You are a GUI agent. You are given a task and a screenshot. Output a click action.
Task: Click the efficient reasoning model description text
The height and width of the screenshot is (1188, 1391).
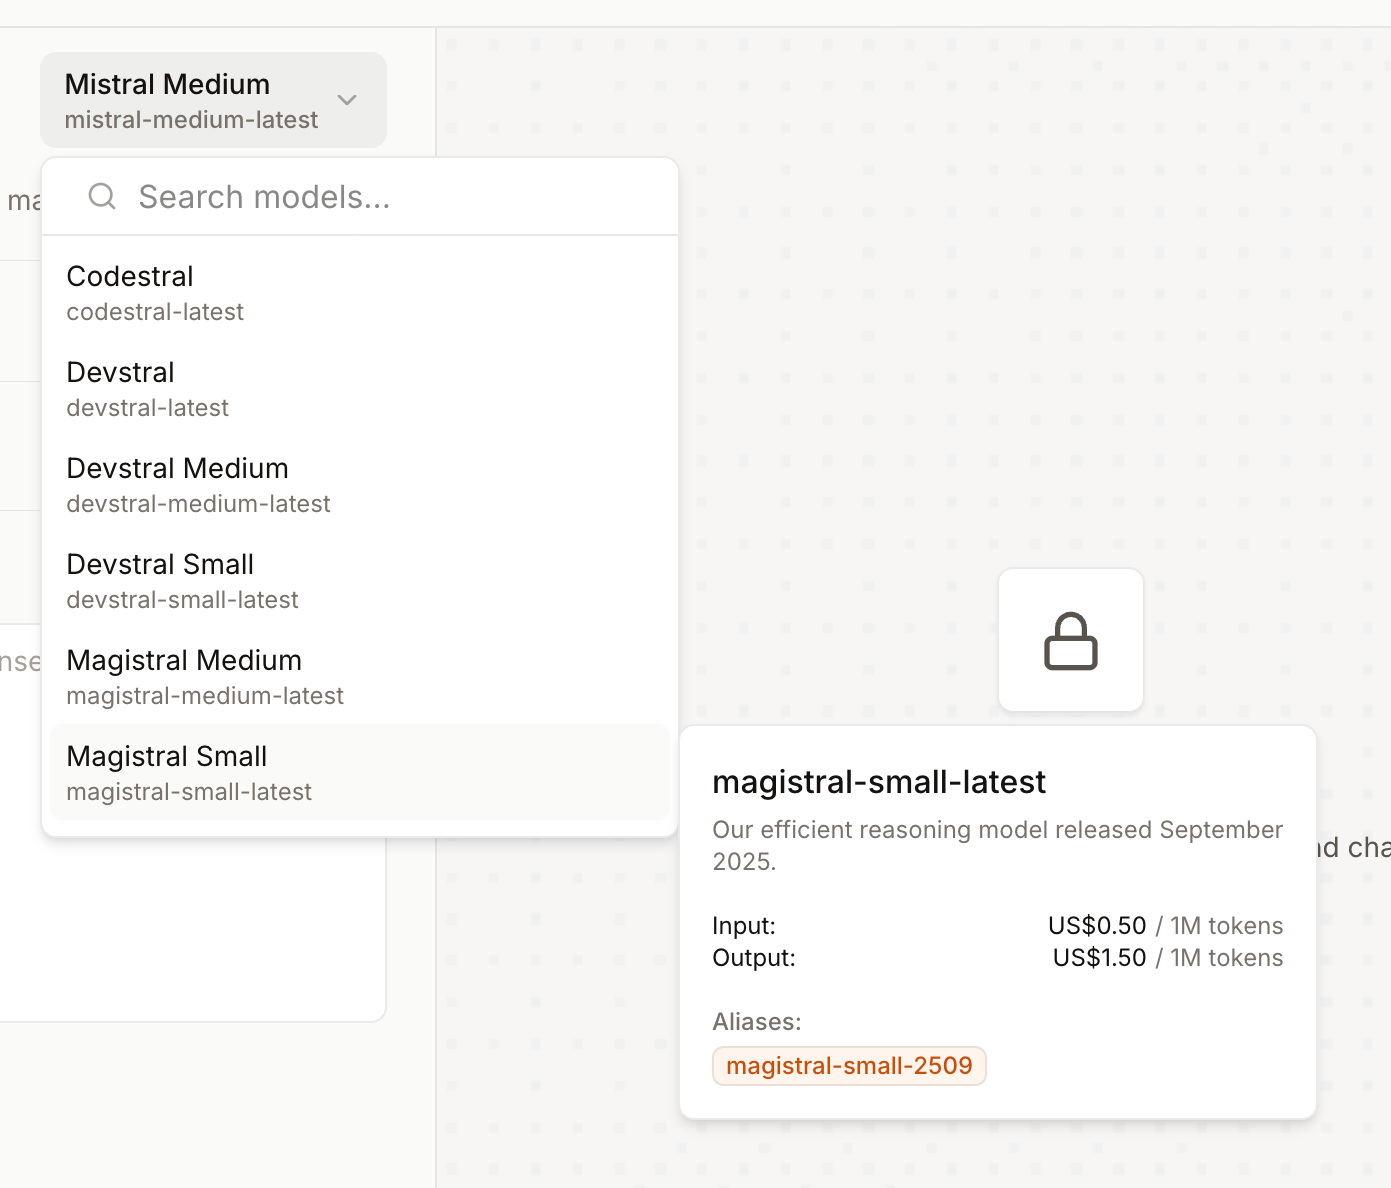click(996, 831)
